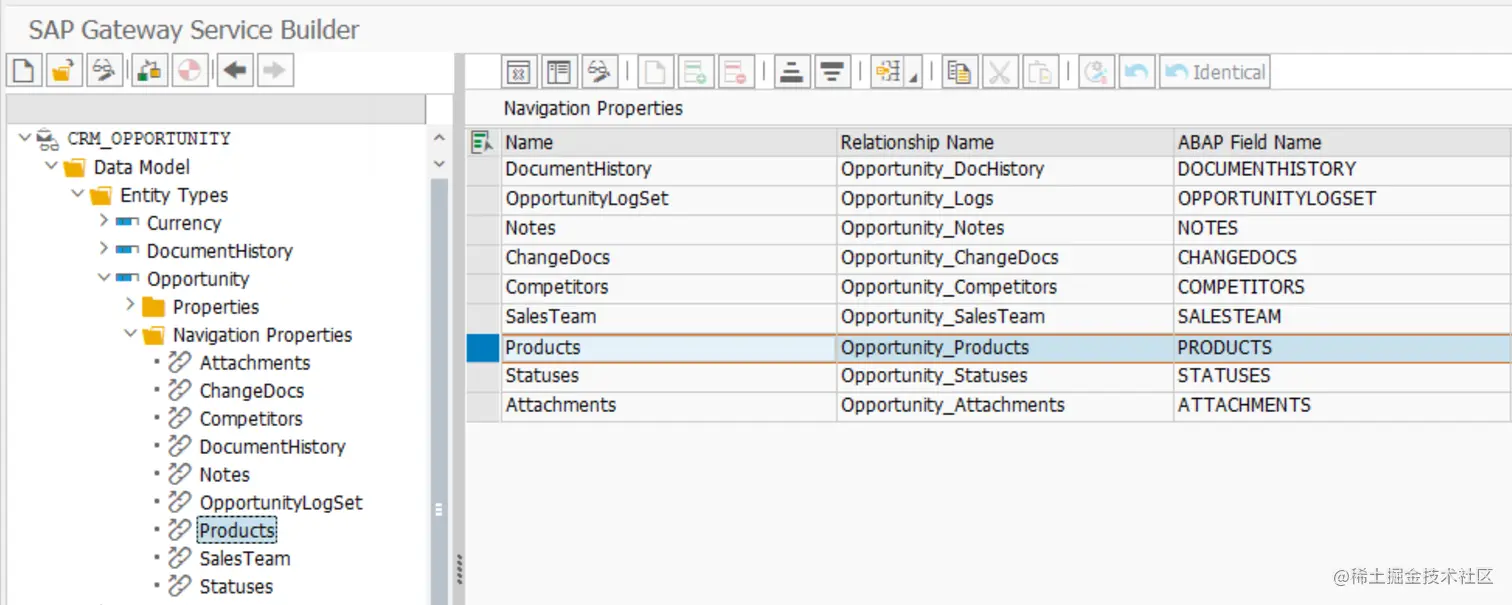
Task: Expand the Properties folder
Action: click(130, 304)
